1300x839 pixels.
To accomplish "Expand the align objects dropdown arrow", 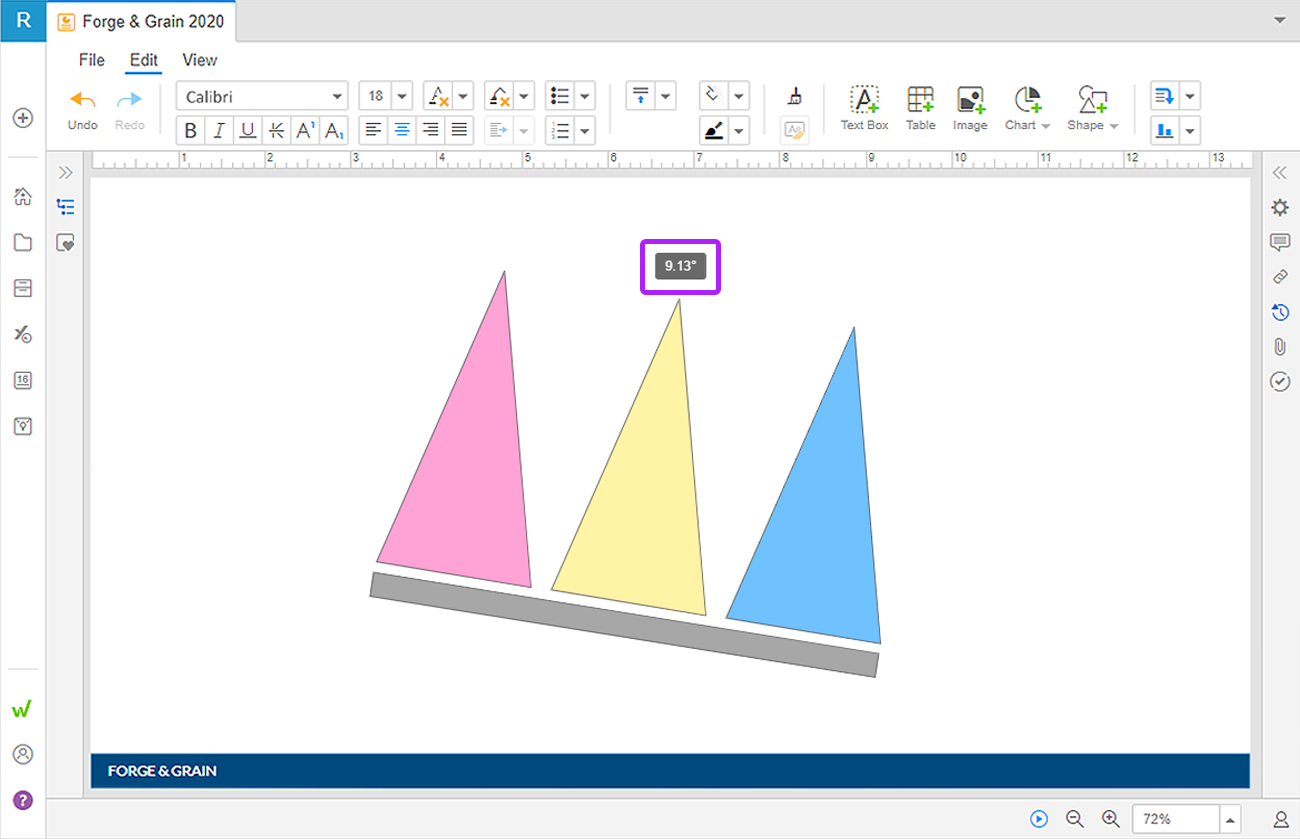I will click(1190, 130).
